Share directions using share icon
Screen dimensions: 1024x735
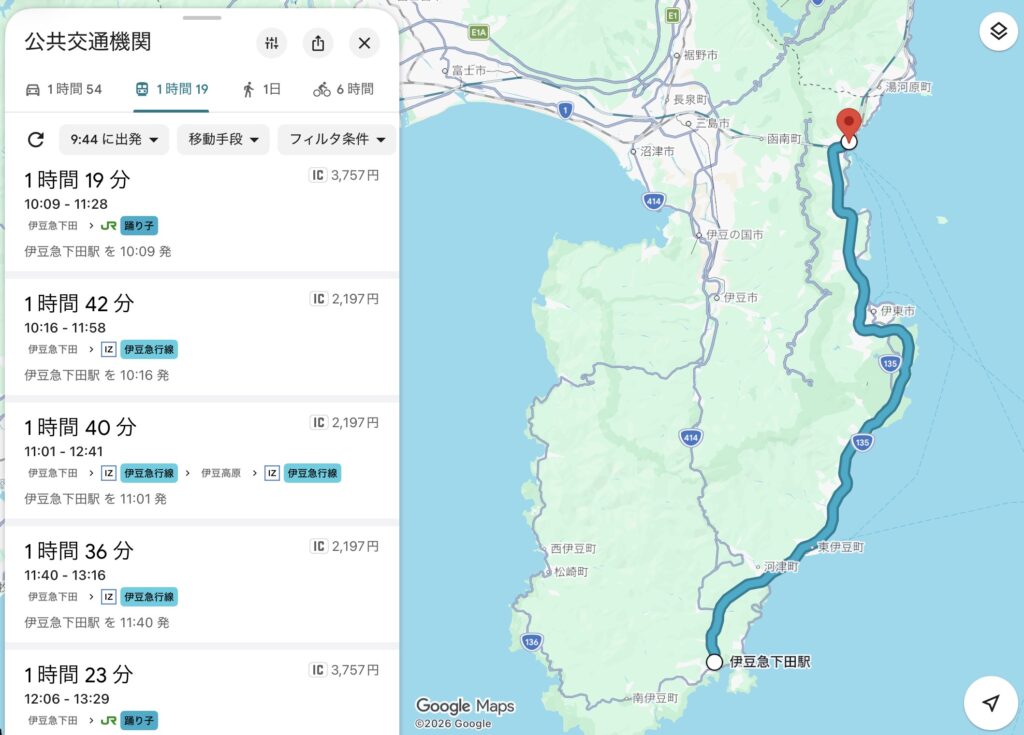pyautogui.click(x=318, y=43)
